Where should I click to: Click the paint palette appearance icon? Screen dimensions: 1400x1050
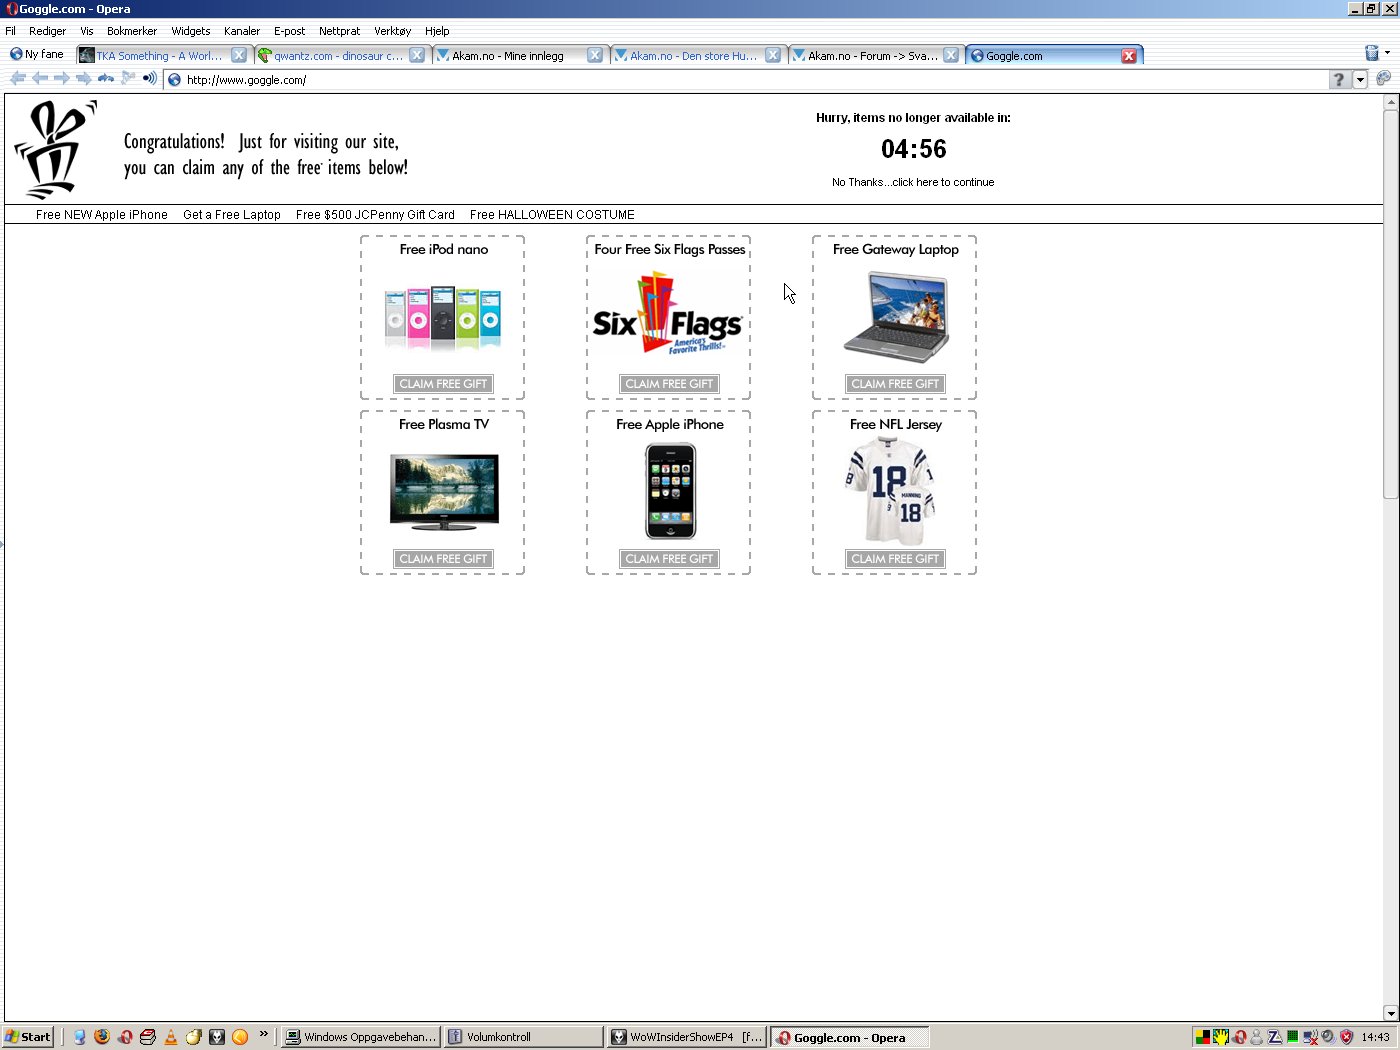click(1384, 79)
